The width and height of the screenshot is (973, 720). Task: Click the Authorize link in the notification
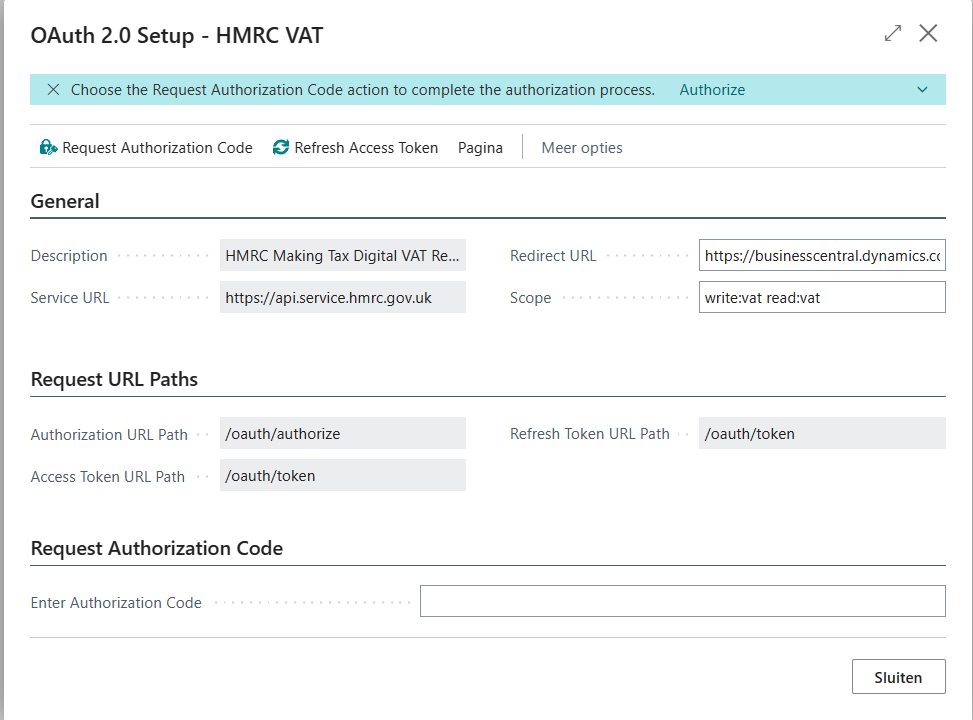pyautogui.click(x=712, y=90)
